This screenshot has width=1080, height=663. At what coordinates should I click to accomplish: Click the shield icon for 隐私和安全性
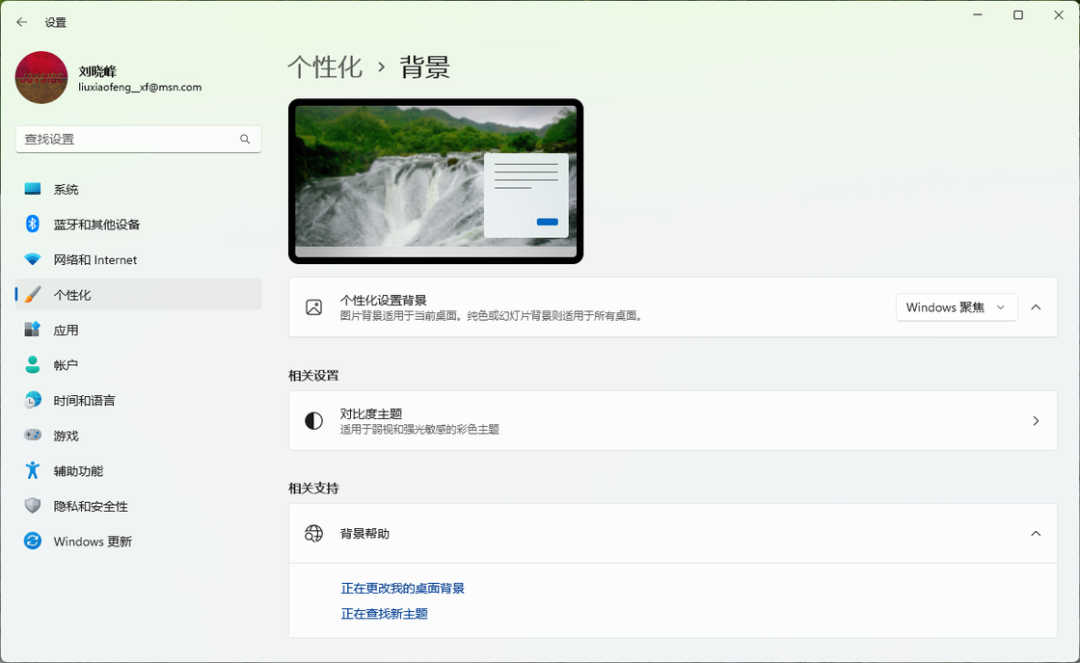pos(32,505)
